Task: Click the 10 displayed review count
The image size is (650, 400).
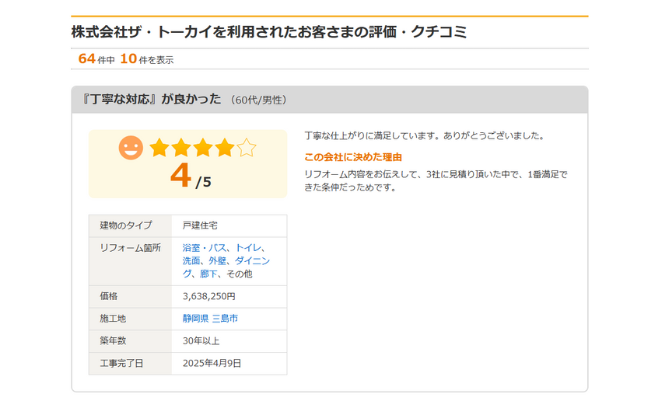Action: (129, 59)
